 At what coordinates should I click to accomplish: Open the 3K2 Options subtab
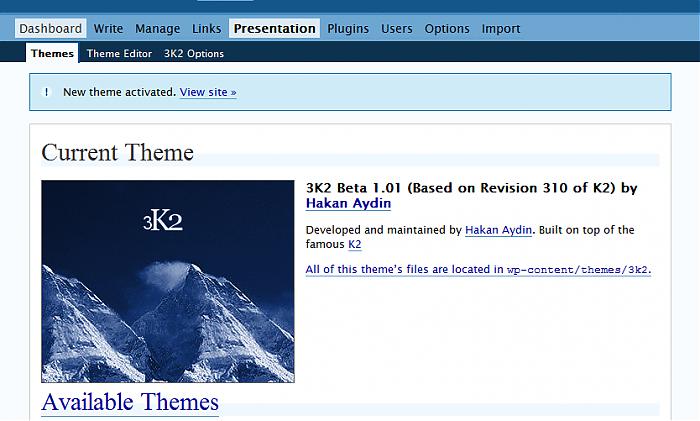click(194, 54)
